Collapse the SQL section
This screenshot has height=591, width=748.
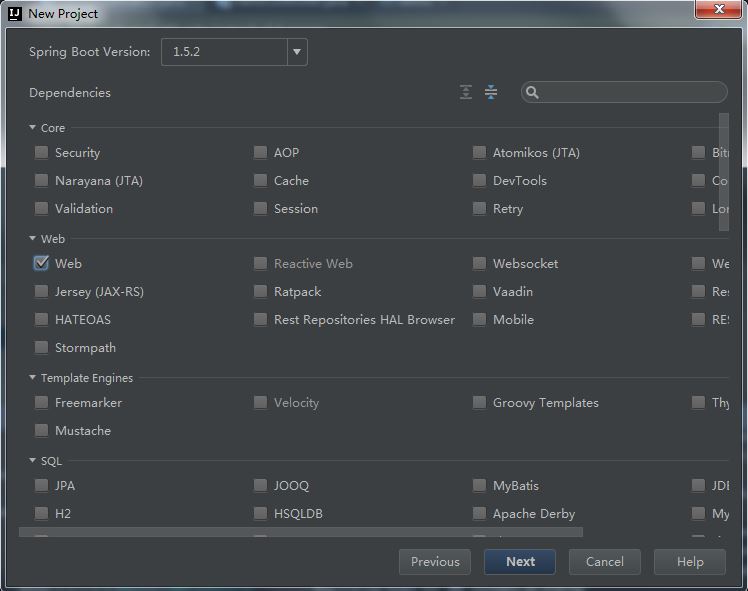pos(32,460)
